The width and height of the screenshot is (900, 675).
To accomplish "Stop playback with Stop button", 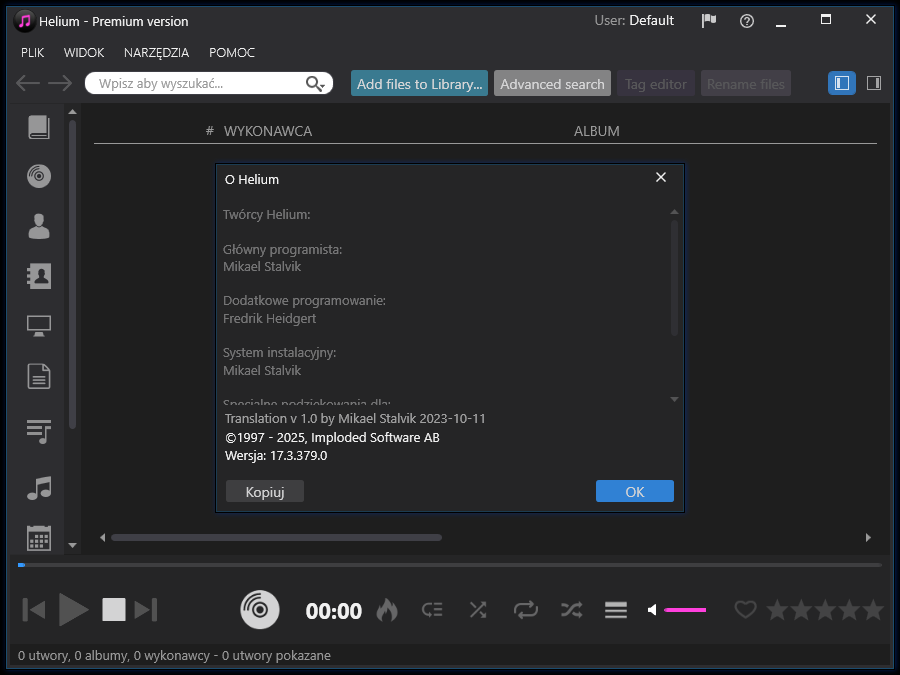I will tap(114, 610).
